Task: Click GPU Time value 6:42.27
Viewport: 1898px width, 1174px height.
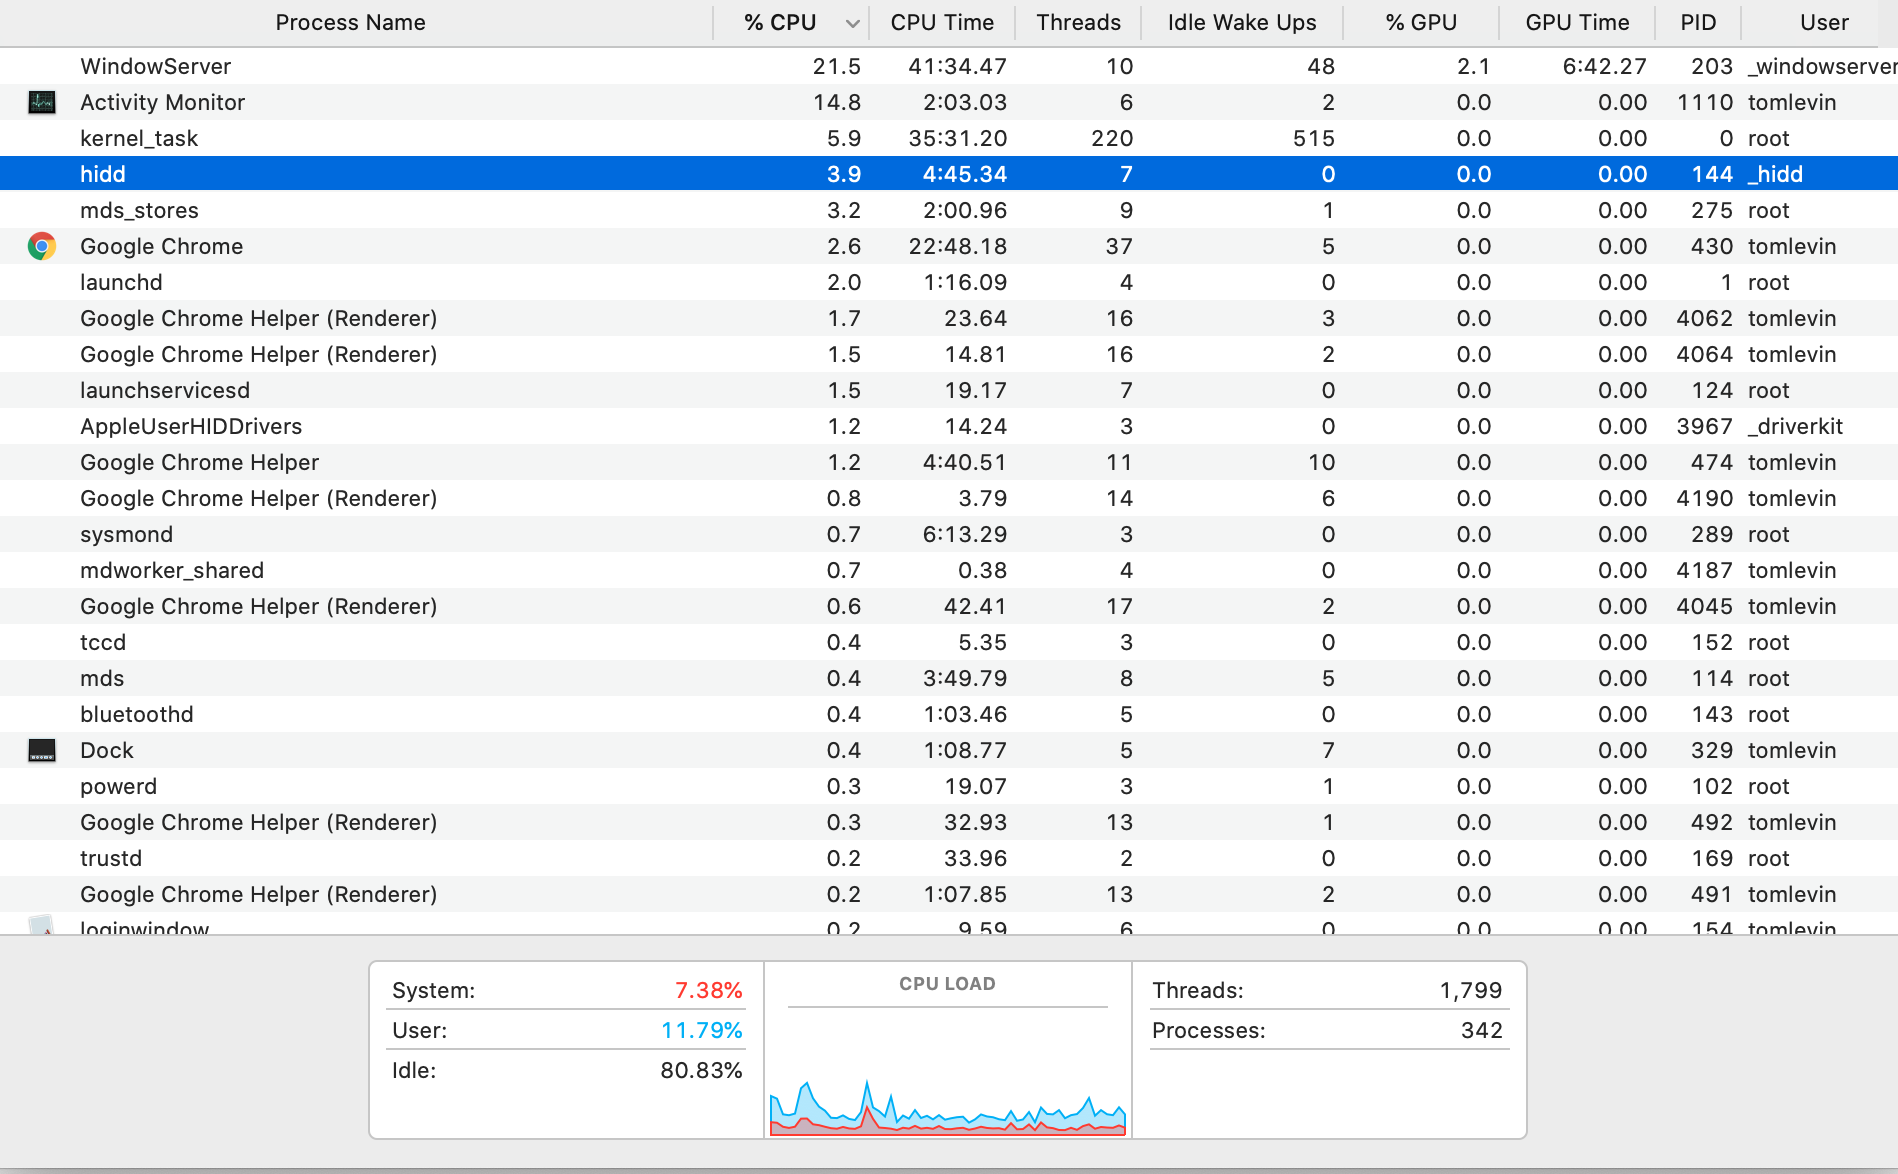Action: (x=1604, y=66)
